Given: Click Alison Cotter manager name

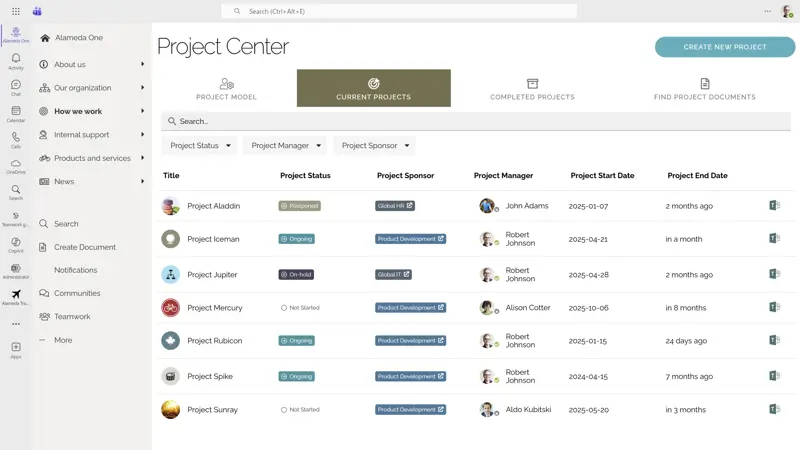Looking at the screenshot, I should click(528, 308).
